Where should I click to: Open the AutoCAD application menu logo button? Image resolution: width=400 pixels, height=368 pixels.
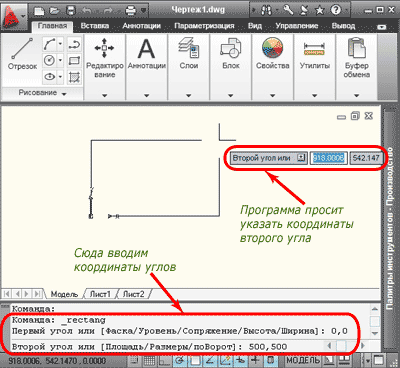pos(13,16)
